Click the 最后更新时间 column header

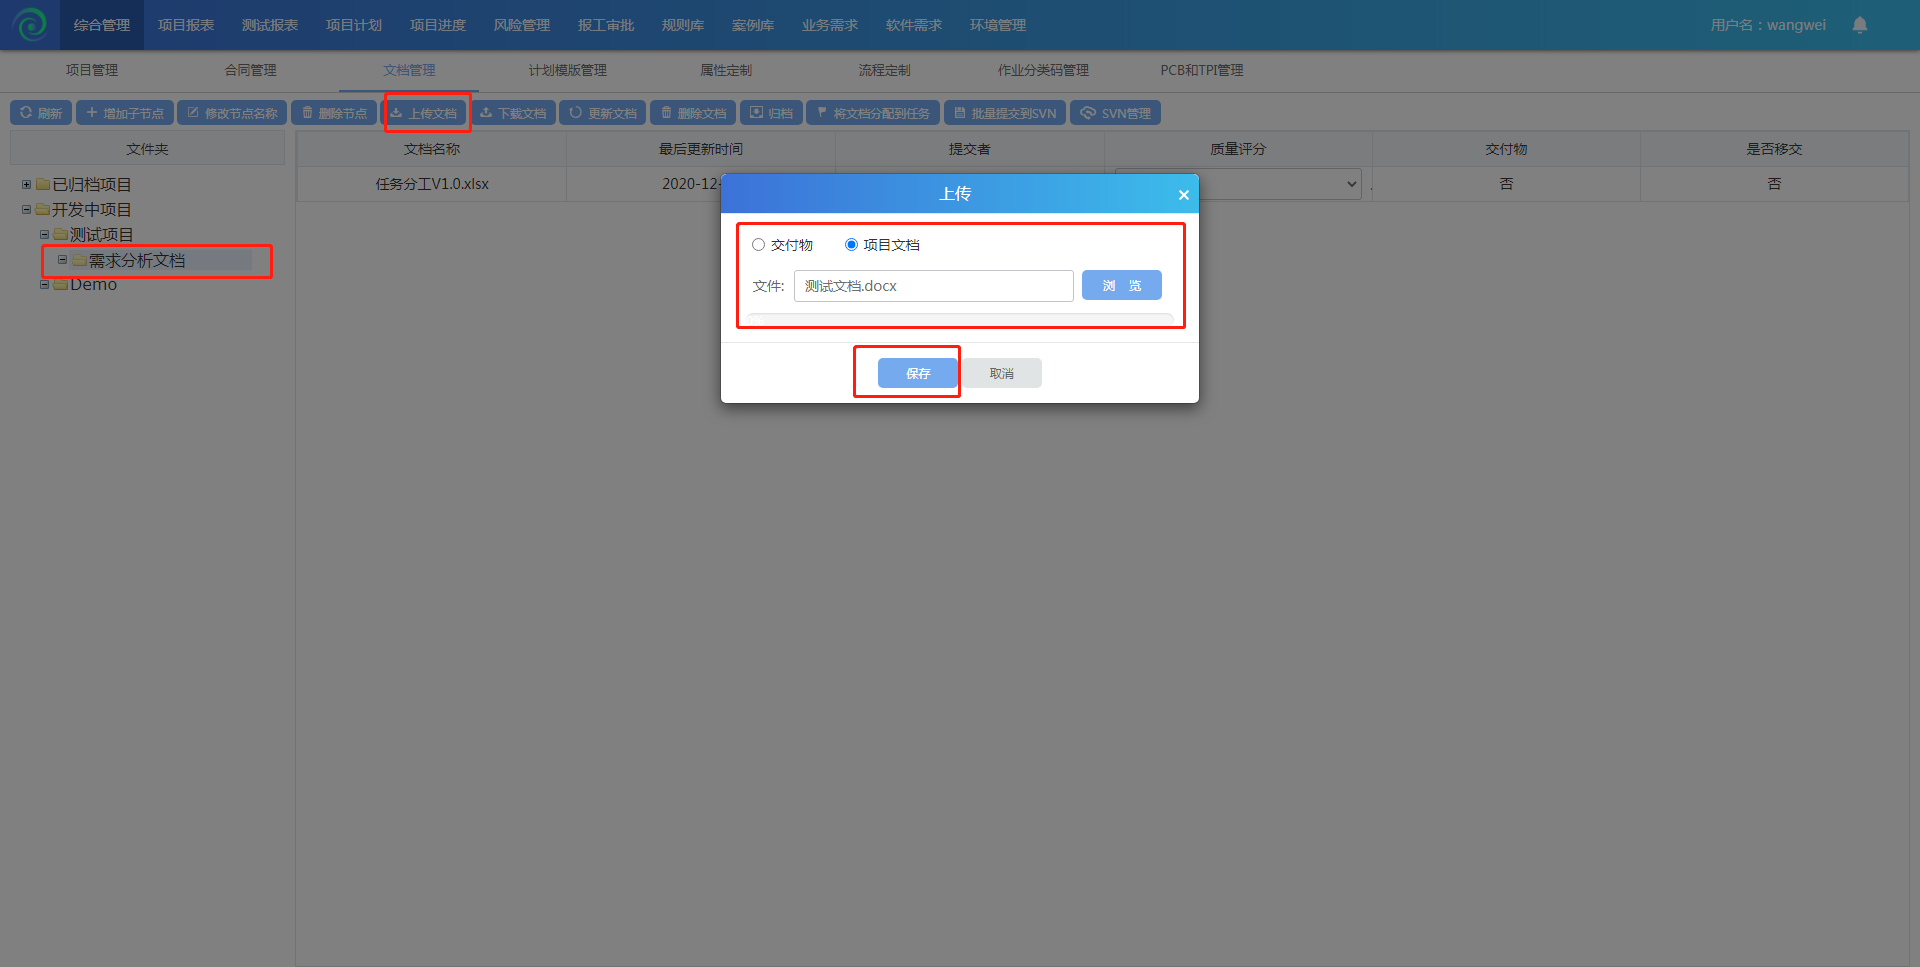(701, 149)
